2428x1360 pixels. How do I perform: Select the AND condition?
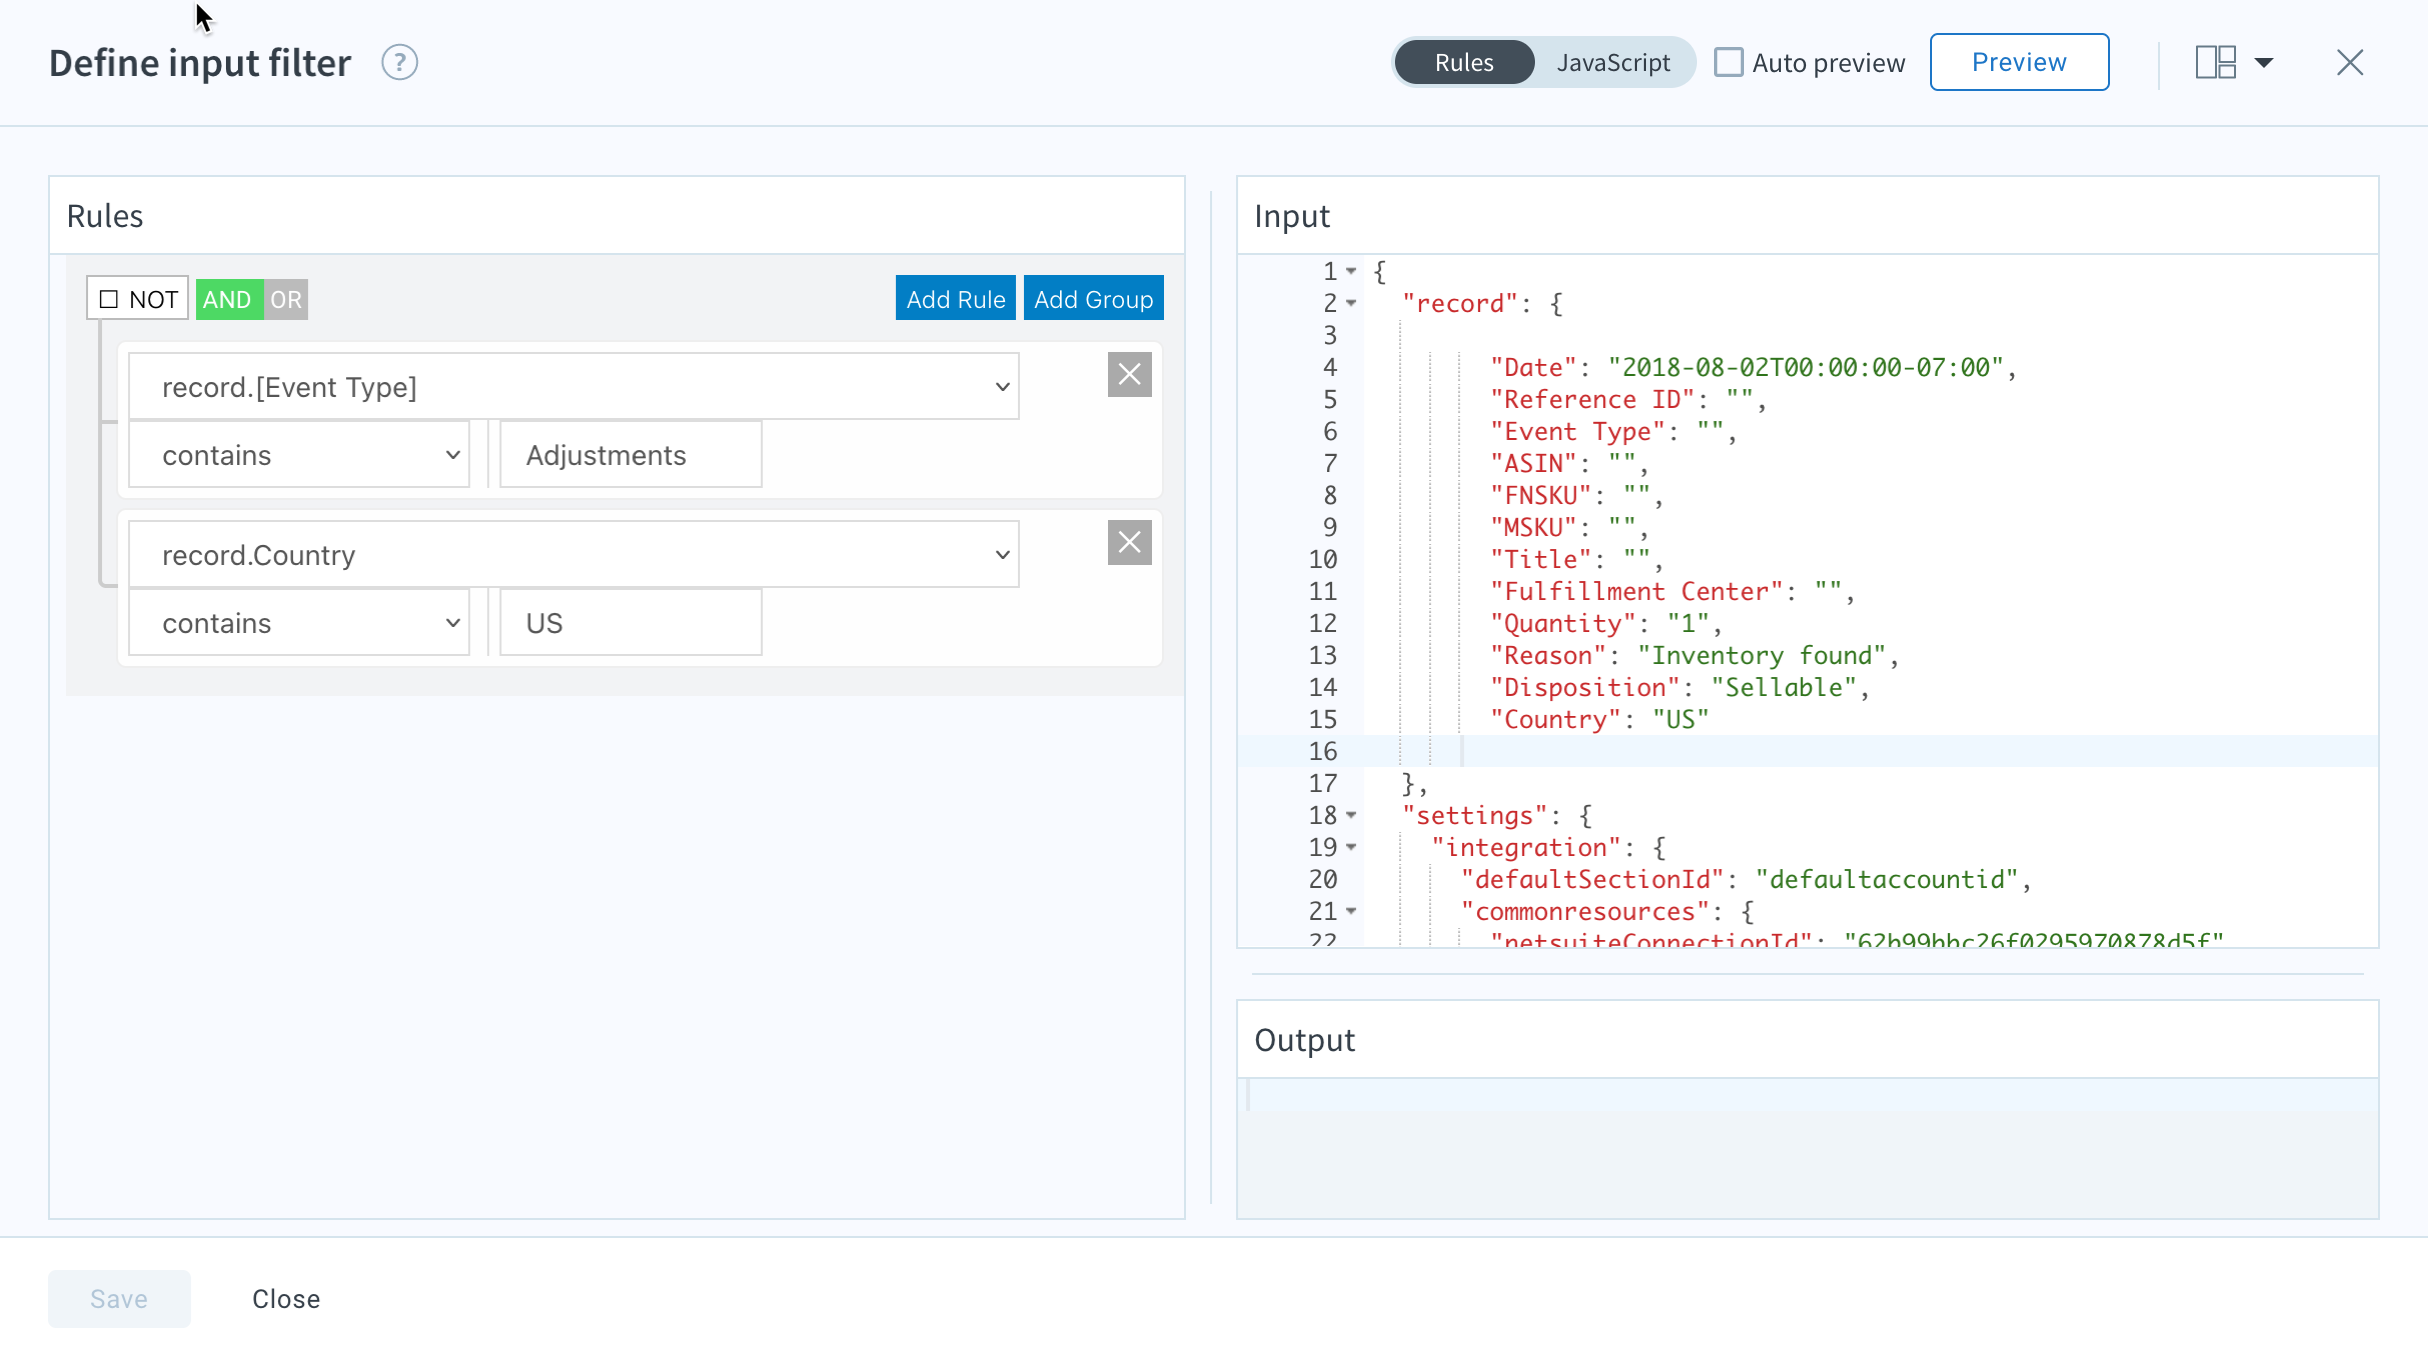(228, 299)
